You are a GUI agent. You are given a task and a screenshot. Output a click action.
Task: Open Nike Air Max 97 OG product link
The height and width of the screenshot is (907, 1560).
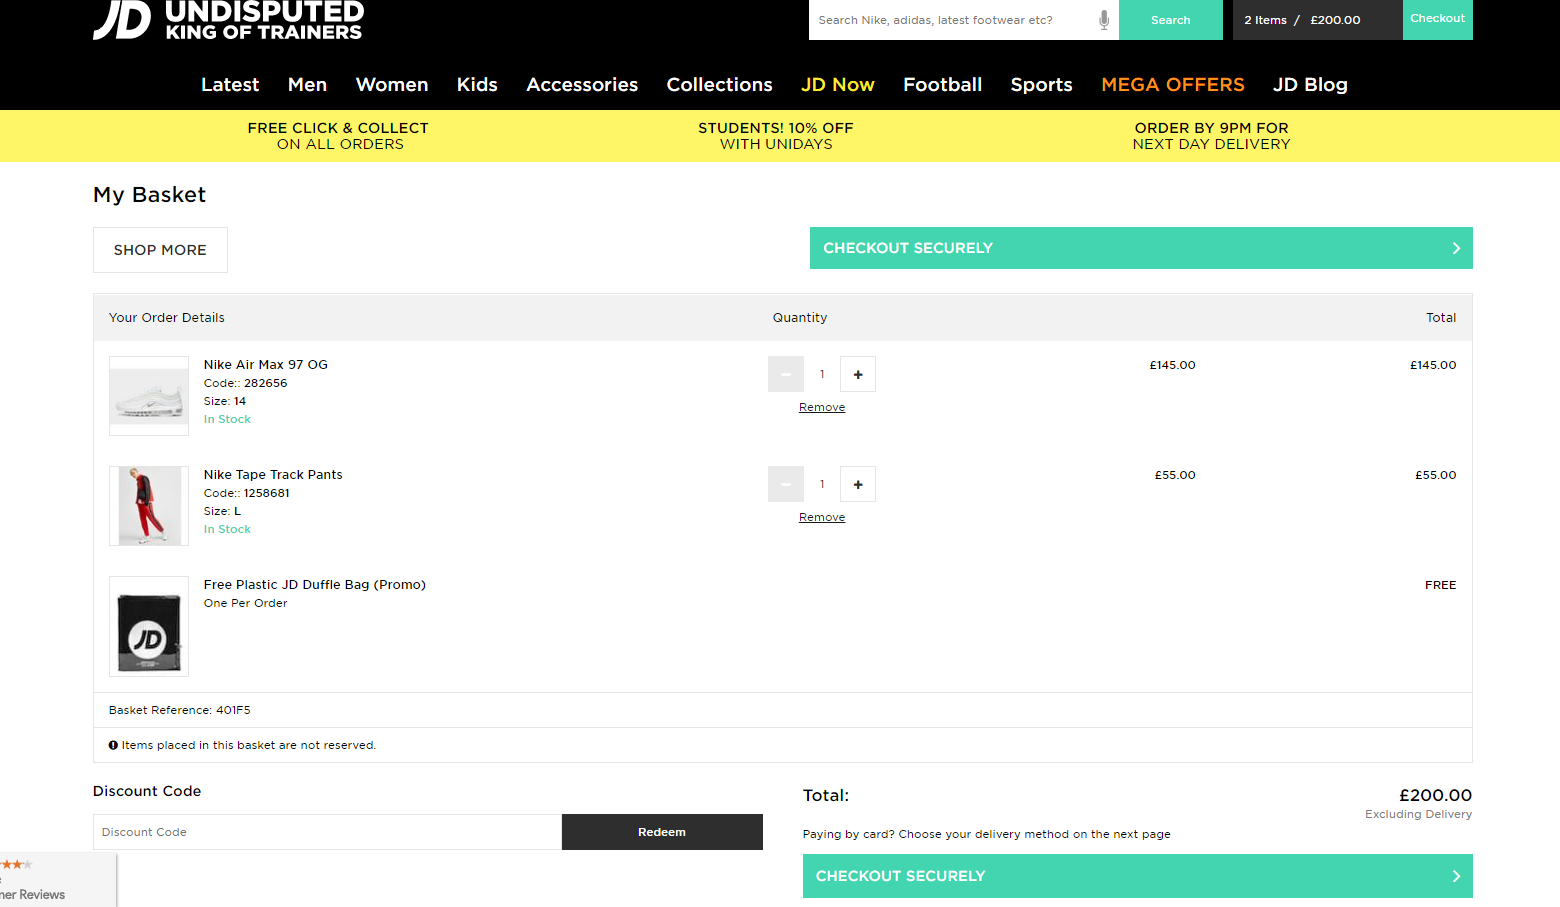266,365
